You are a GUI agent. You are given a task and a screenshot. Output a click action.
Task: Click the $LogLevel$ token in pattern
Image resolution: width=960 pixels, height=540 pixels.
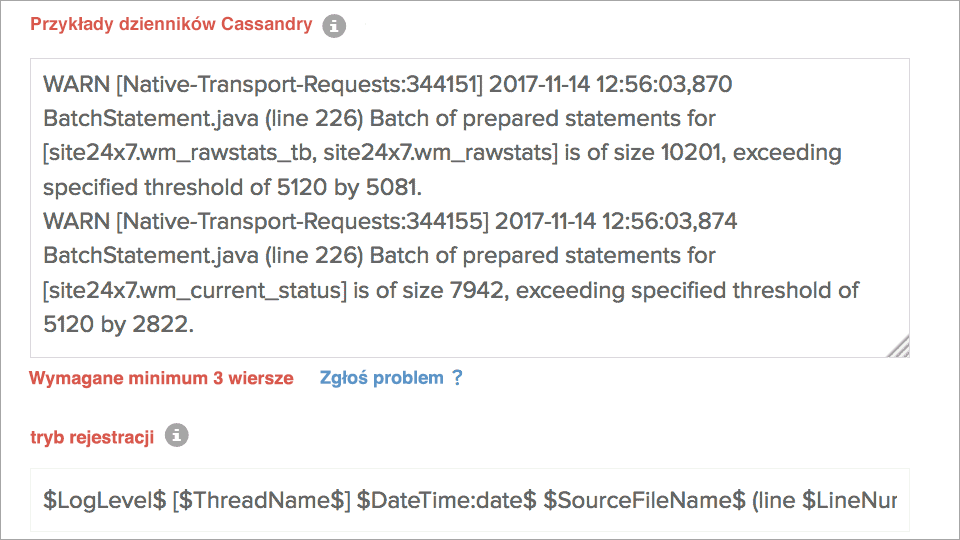(104, 499)
